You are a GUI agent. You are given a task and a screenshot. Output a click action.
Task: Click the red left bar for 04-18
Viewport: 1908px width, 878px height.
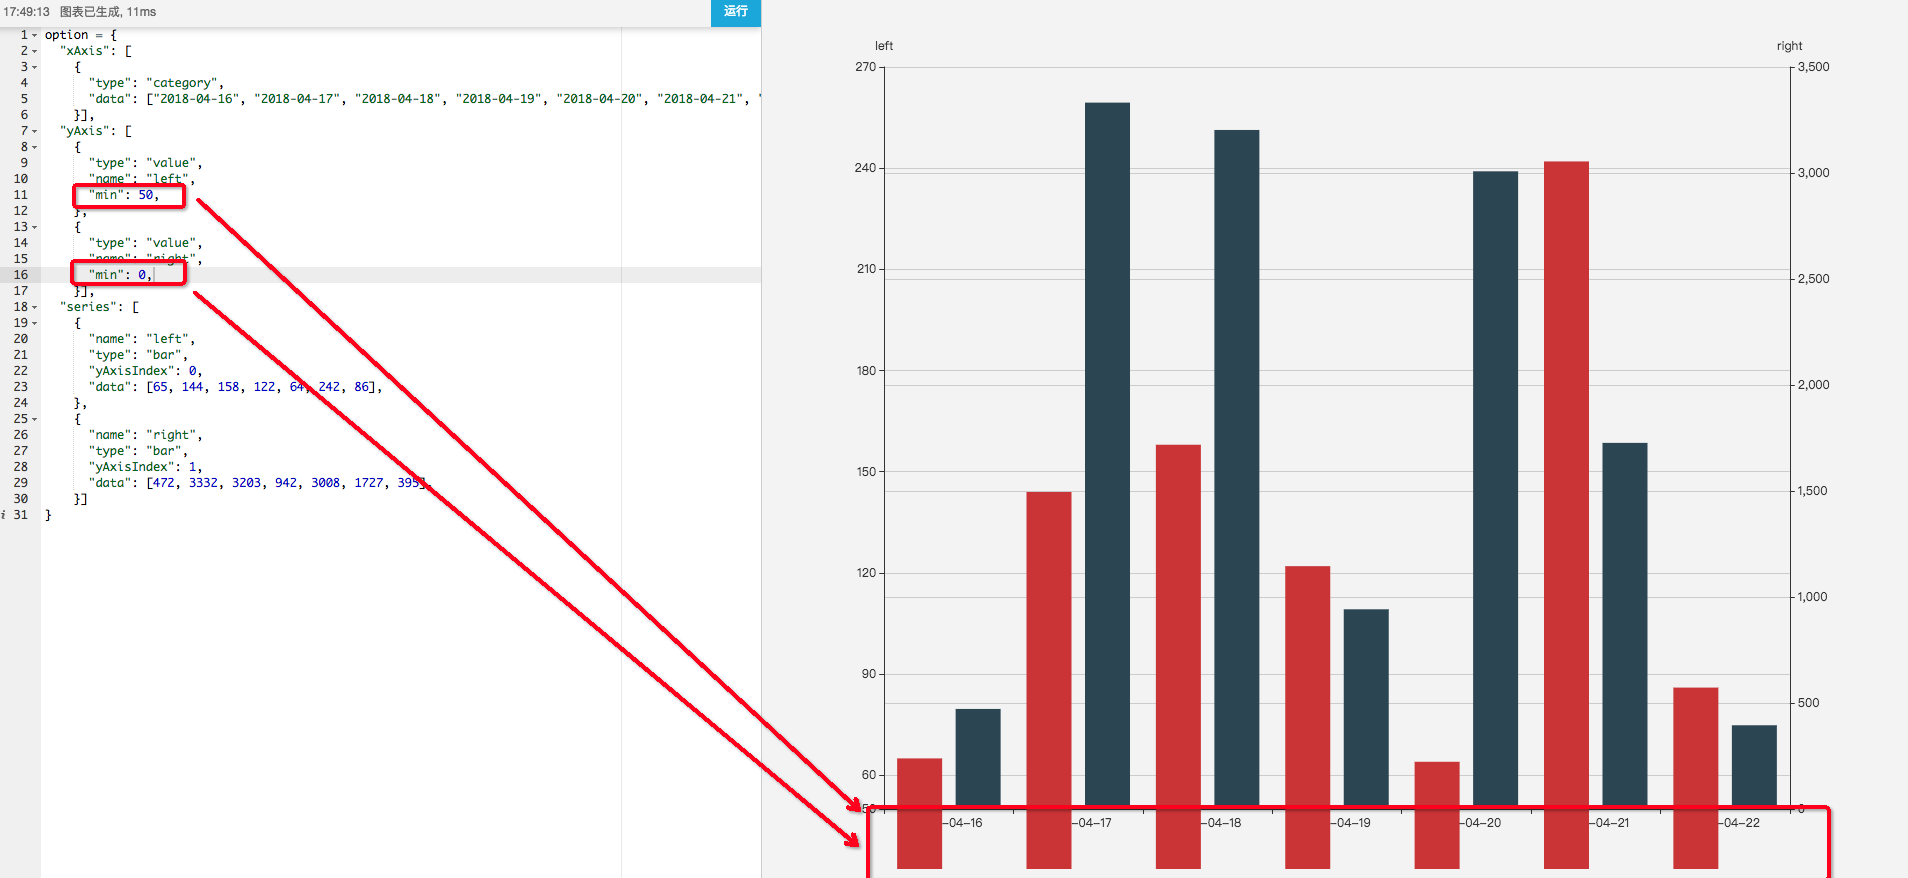(1178, 656)
